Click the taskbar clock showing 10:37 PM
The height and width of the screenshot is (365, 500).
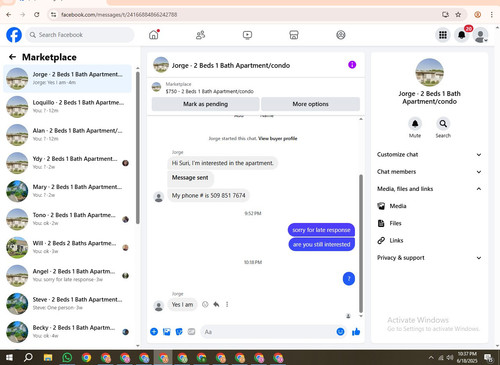click(x=467, y=357)
